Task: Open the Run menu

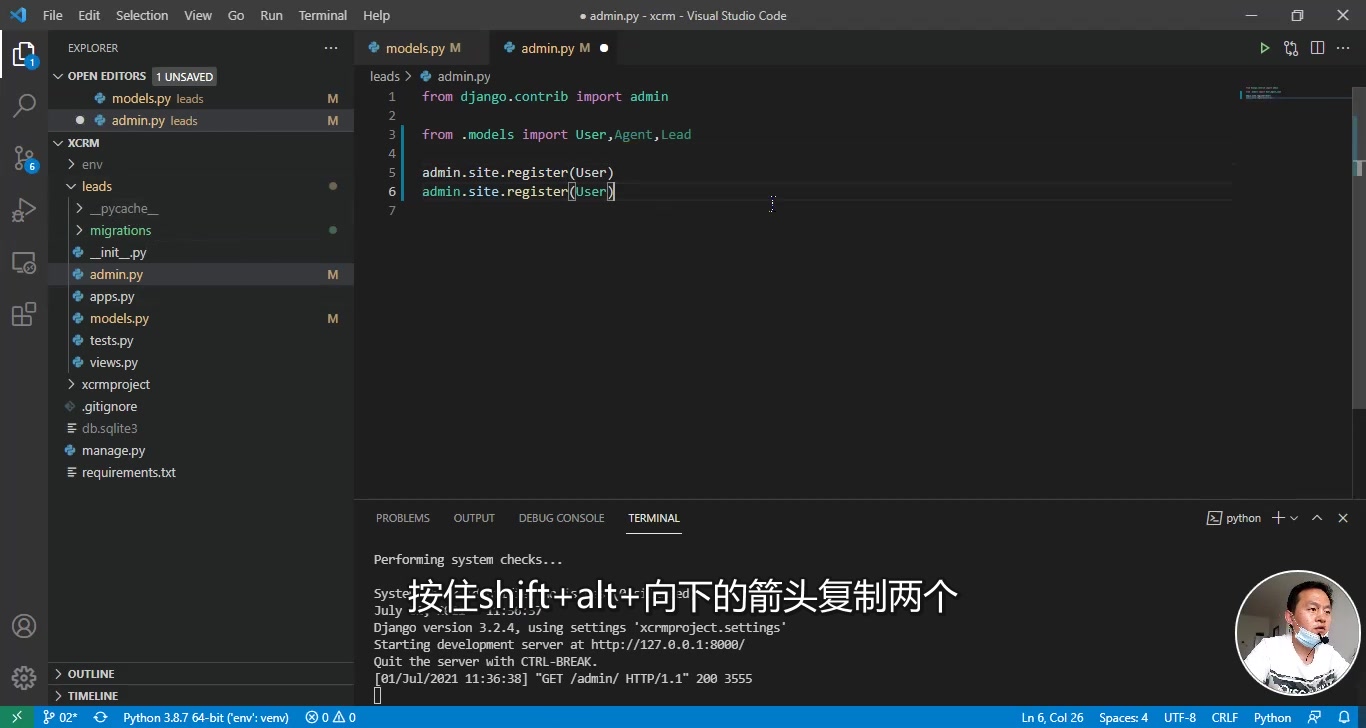Action: tap(271, 15)
